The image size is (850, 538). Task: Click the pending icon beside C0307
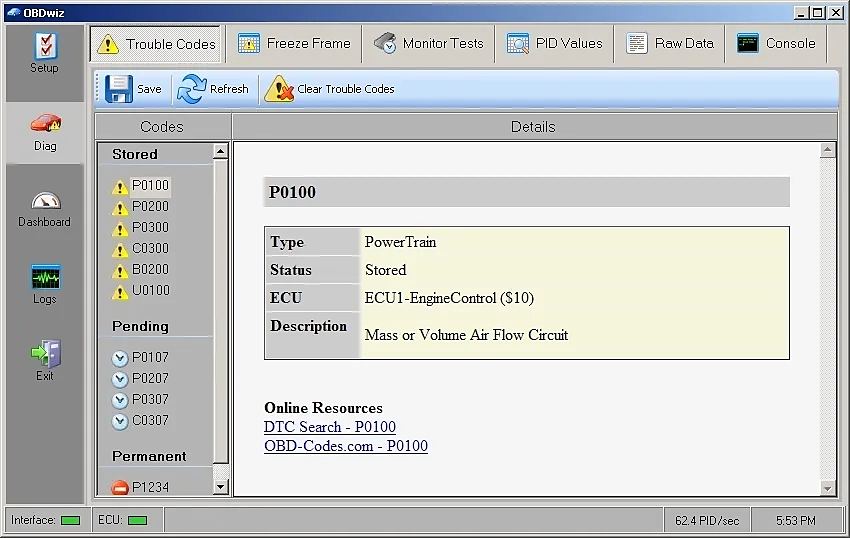point(120,421)
